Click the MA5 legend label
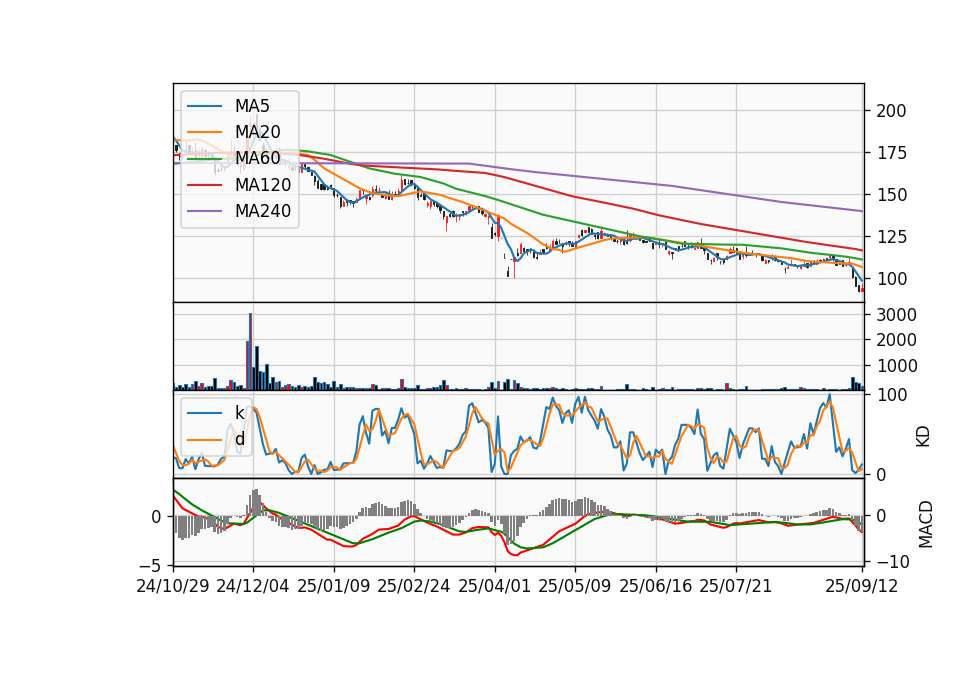Viewport: 960px width, 690px height. pyautogui.click(x=252, y=106)
